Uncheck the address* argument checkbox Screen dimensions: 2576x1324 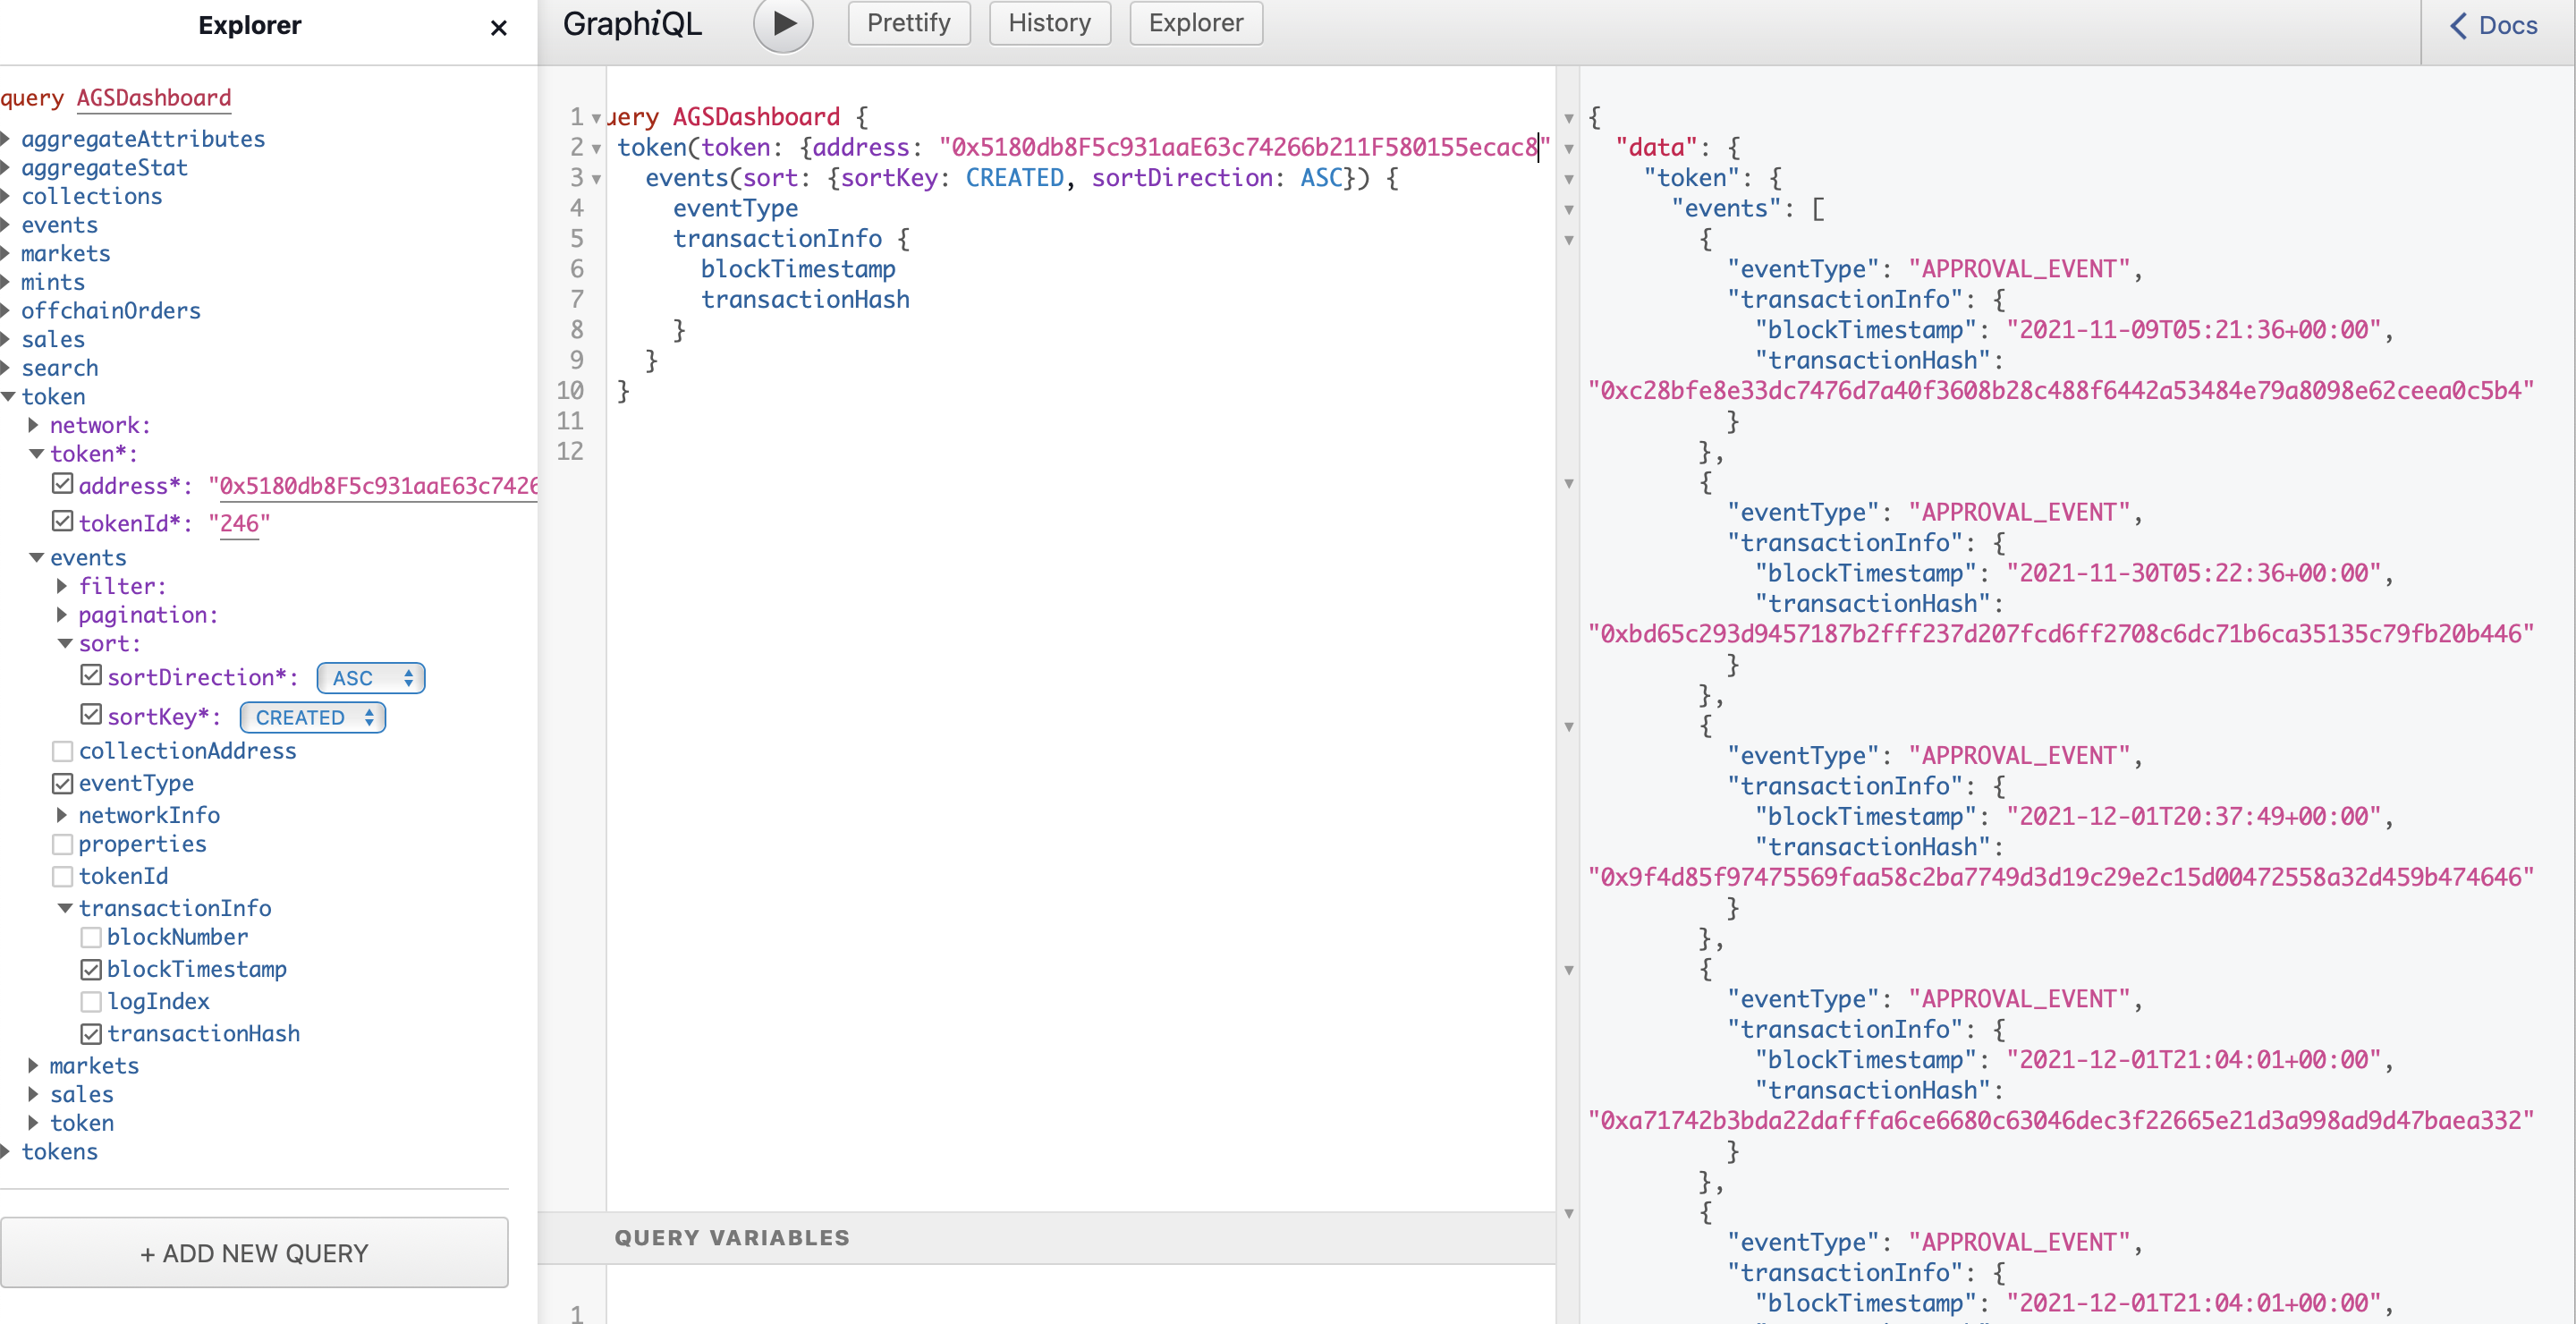tap(63, 484)
